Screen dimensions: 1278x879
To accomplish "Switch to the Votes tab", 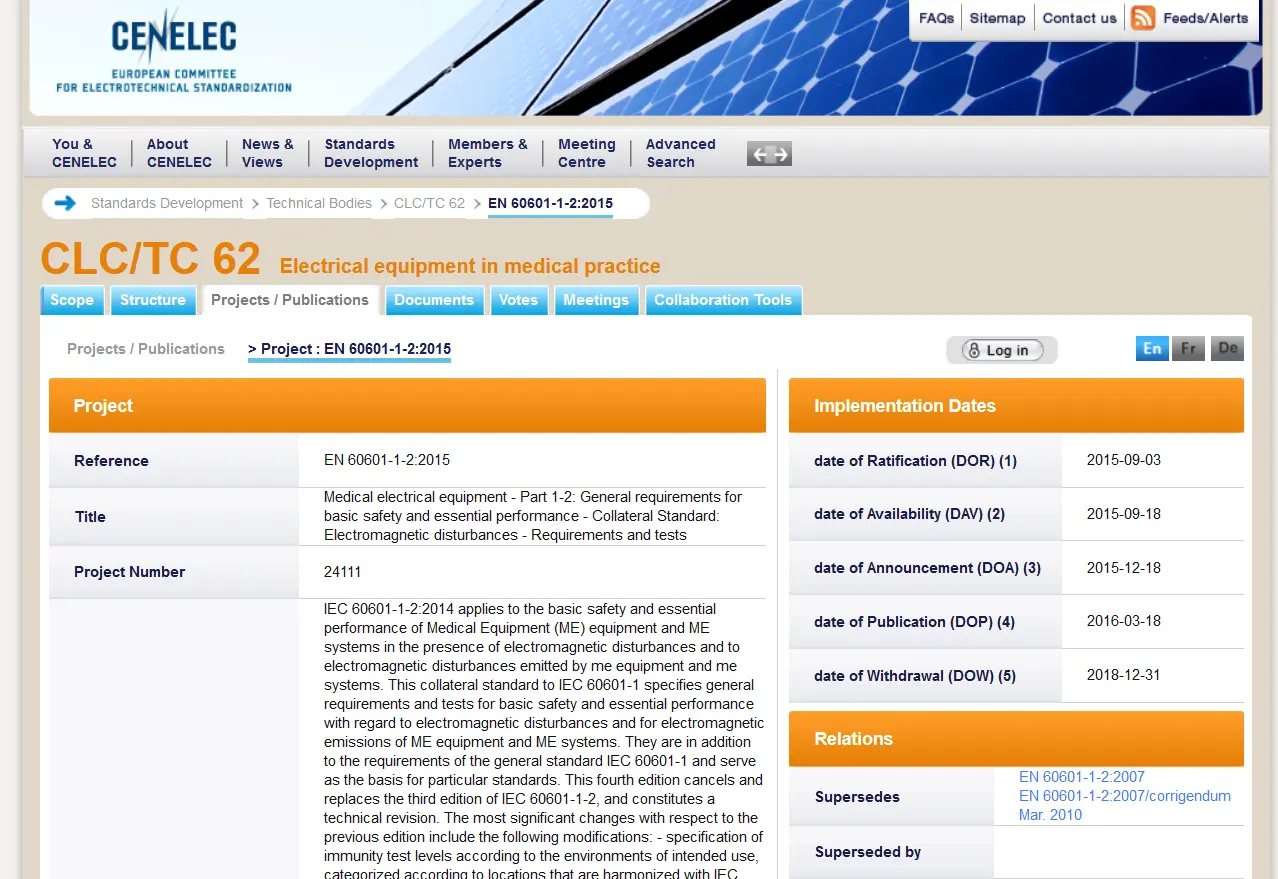I will 519,300.
